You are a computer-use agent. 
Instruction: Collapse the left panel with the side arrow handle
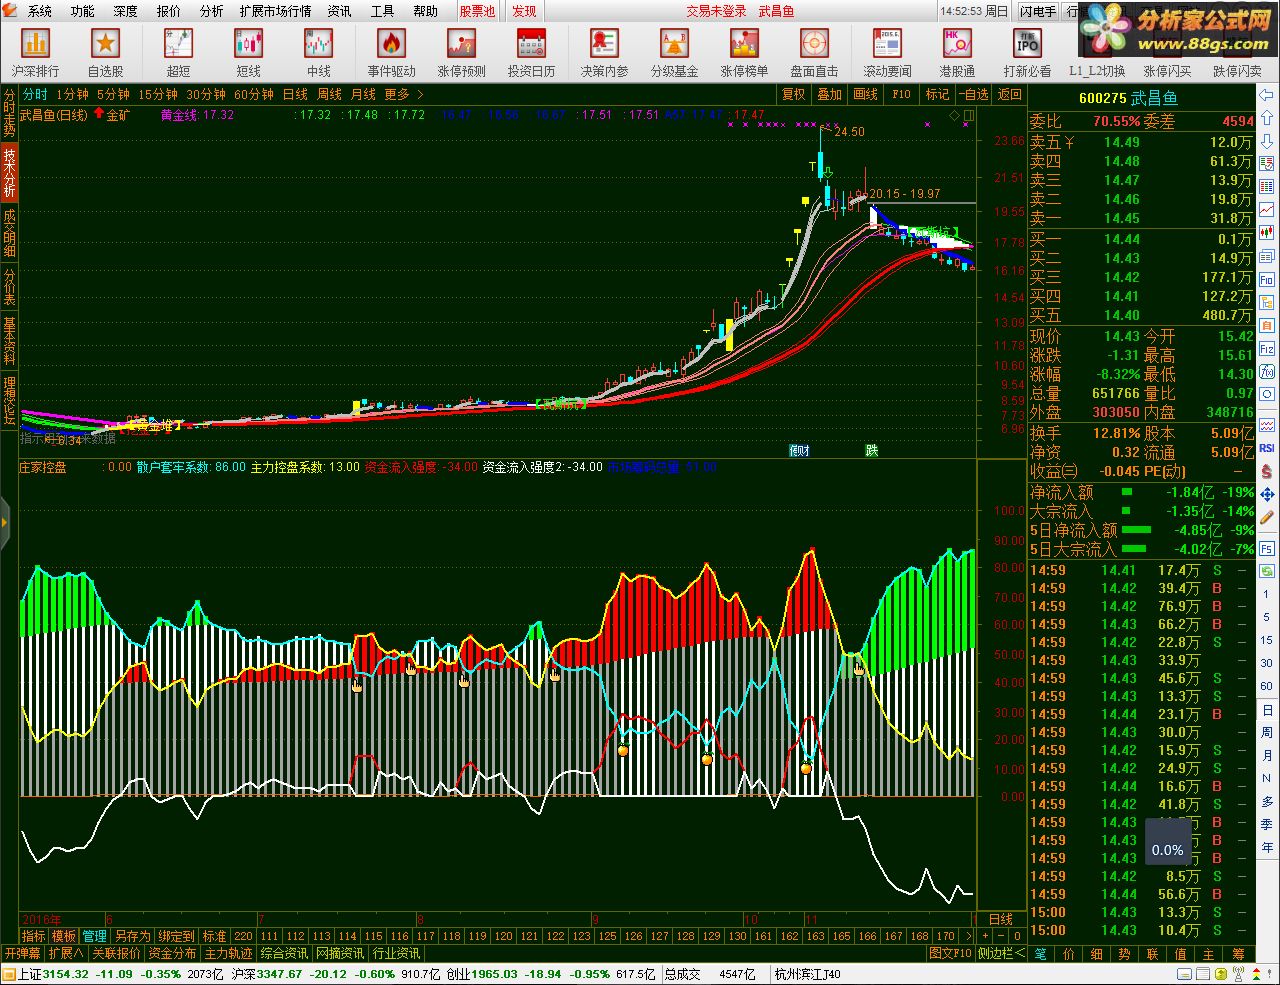click(x=5, y=521)
